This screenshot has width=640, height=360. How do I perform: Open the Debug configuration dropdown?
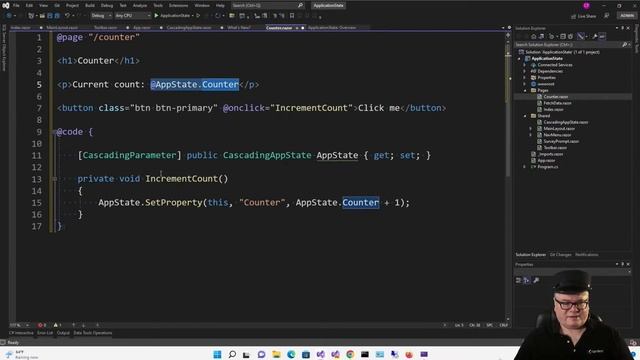(101, 16)
